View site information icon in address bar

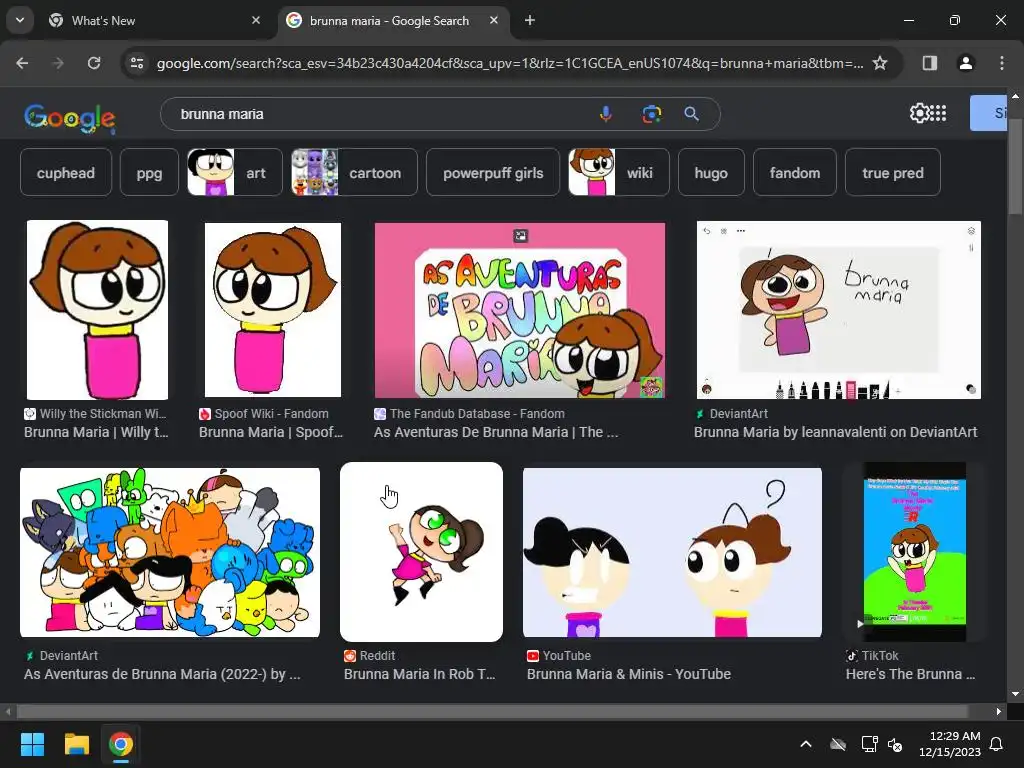(137, 63)
